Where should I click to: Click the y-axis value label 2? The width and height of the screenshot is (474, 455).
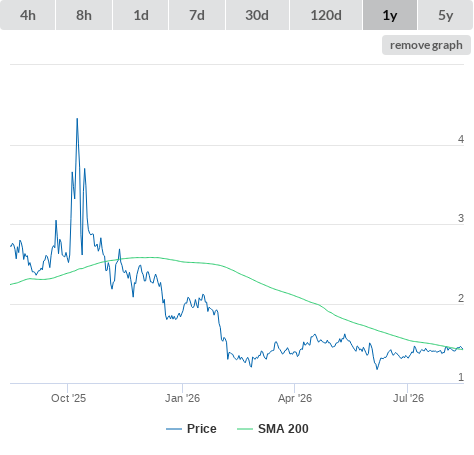click(461, 298)
